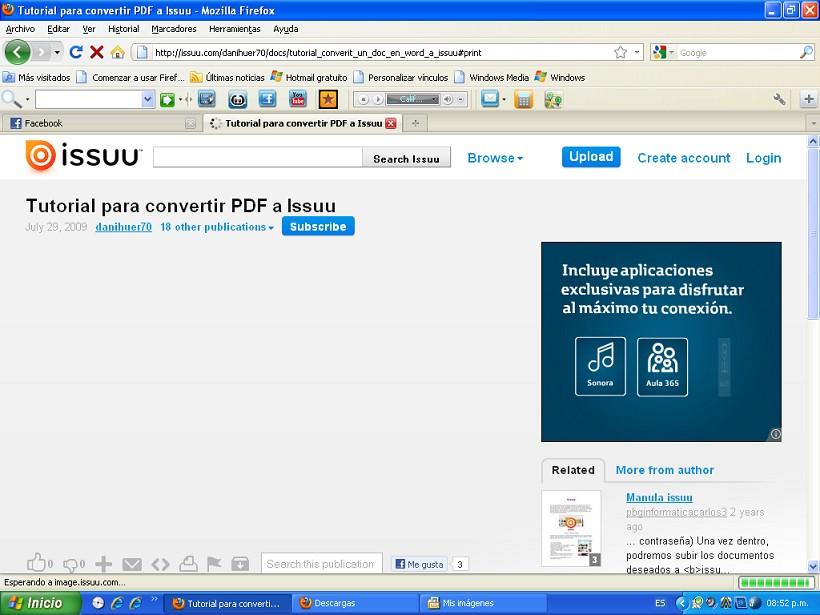
Task: Select the Related tab
Action: pyautogui.click(x=573, y=470)
